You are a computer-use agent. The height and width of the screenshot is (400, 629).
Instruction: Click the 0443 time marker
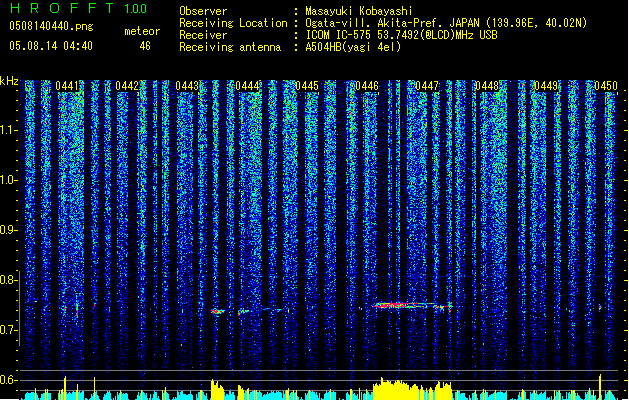[x=187, y=86]
